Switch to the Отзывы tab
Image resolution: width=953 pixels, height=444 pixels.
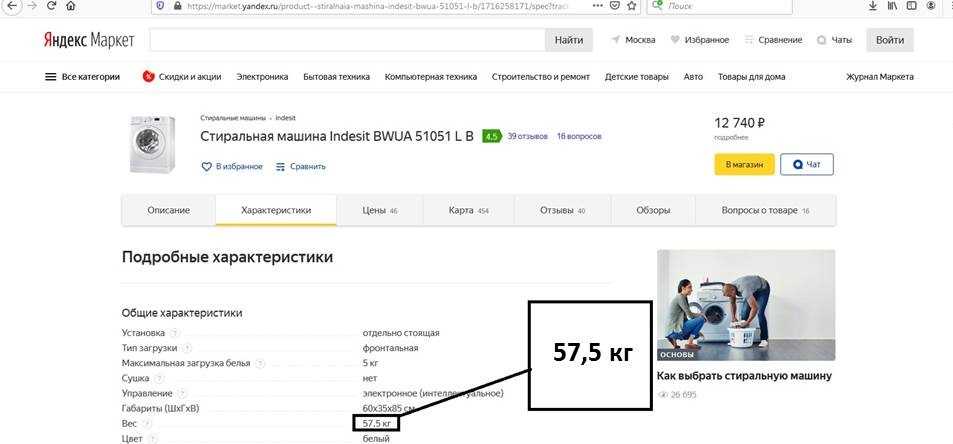562,210
